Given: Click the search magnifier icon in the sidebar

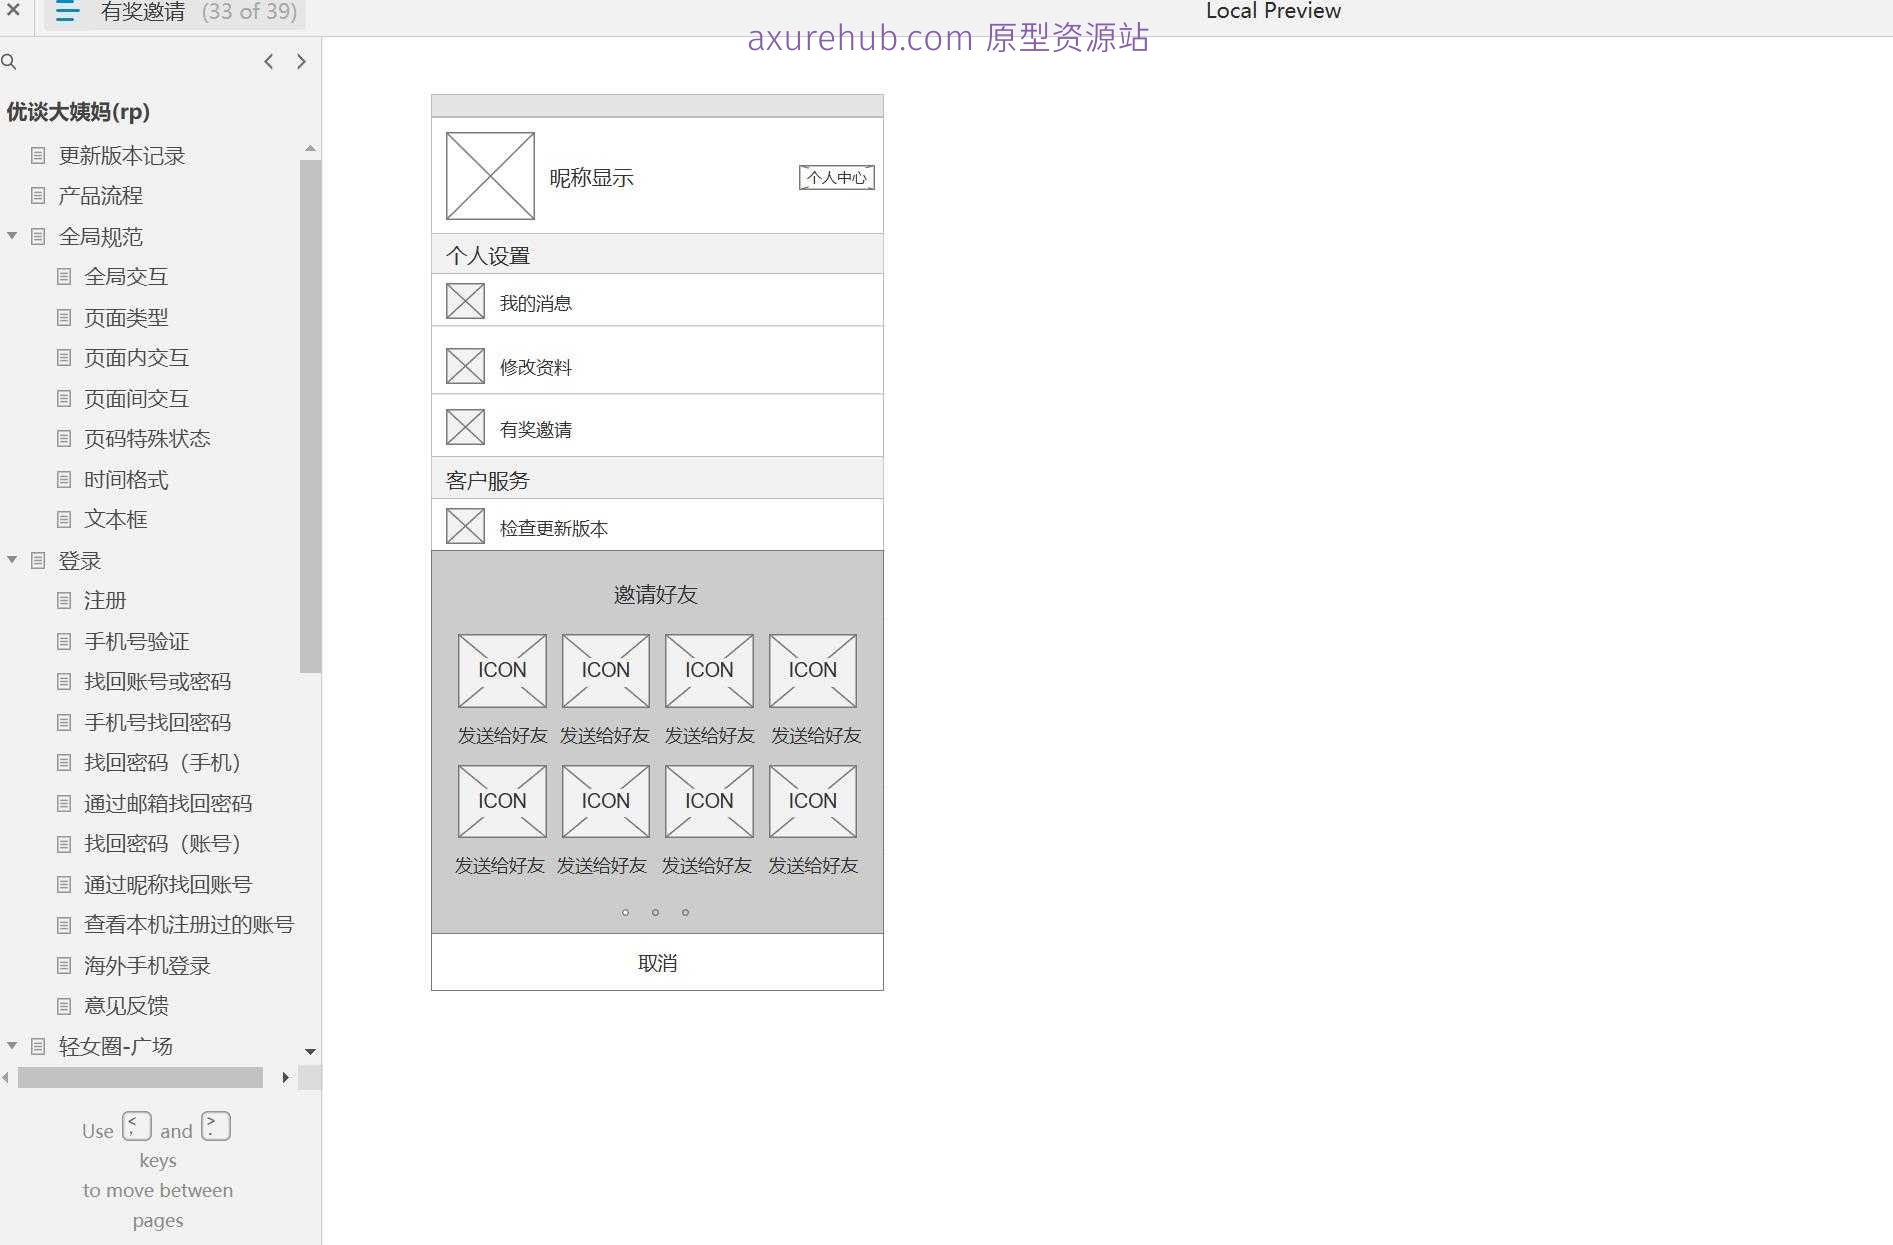Looking at the screenshot, I should pyautogui.click(x=9, y=62).
